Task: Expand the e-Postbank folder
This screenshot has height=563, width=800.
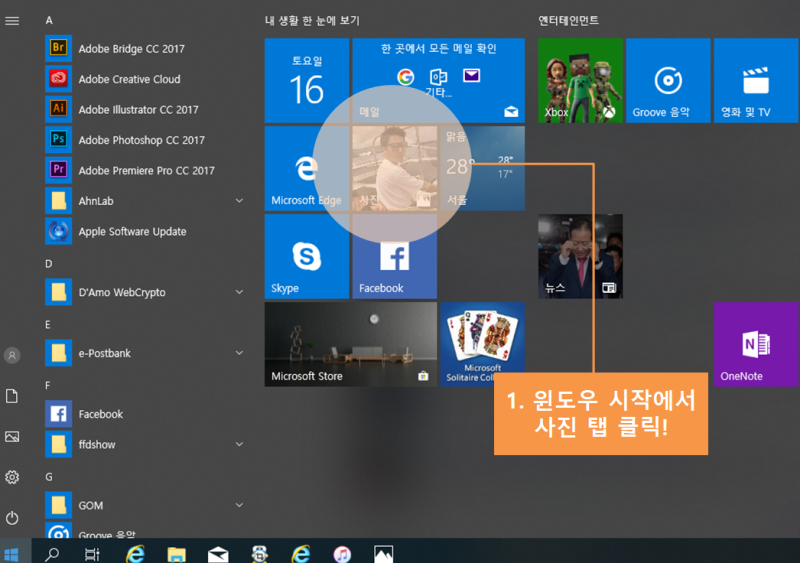Action: (x=239, y=353)
